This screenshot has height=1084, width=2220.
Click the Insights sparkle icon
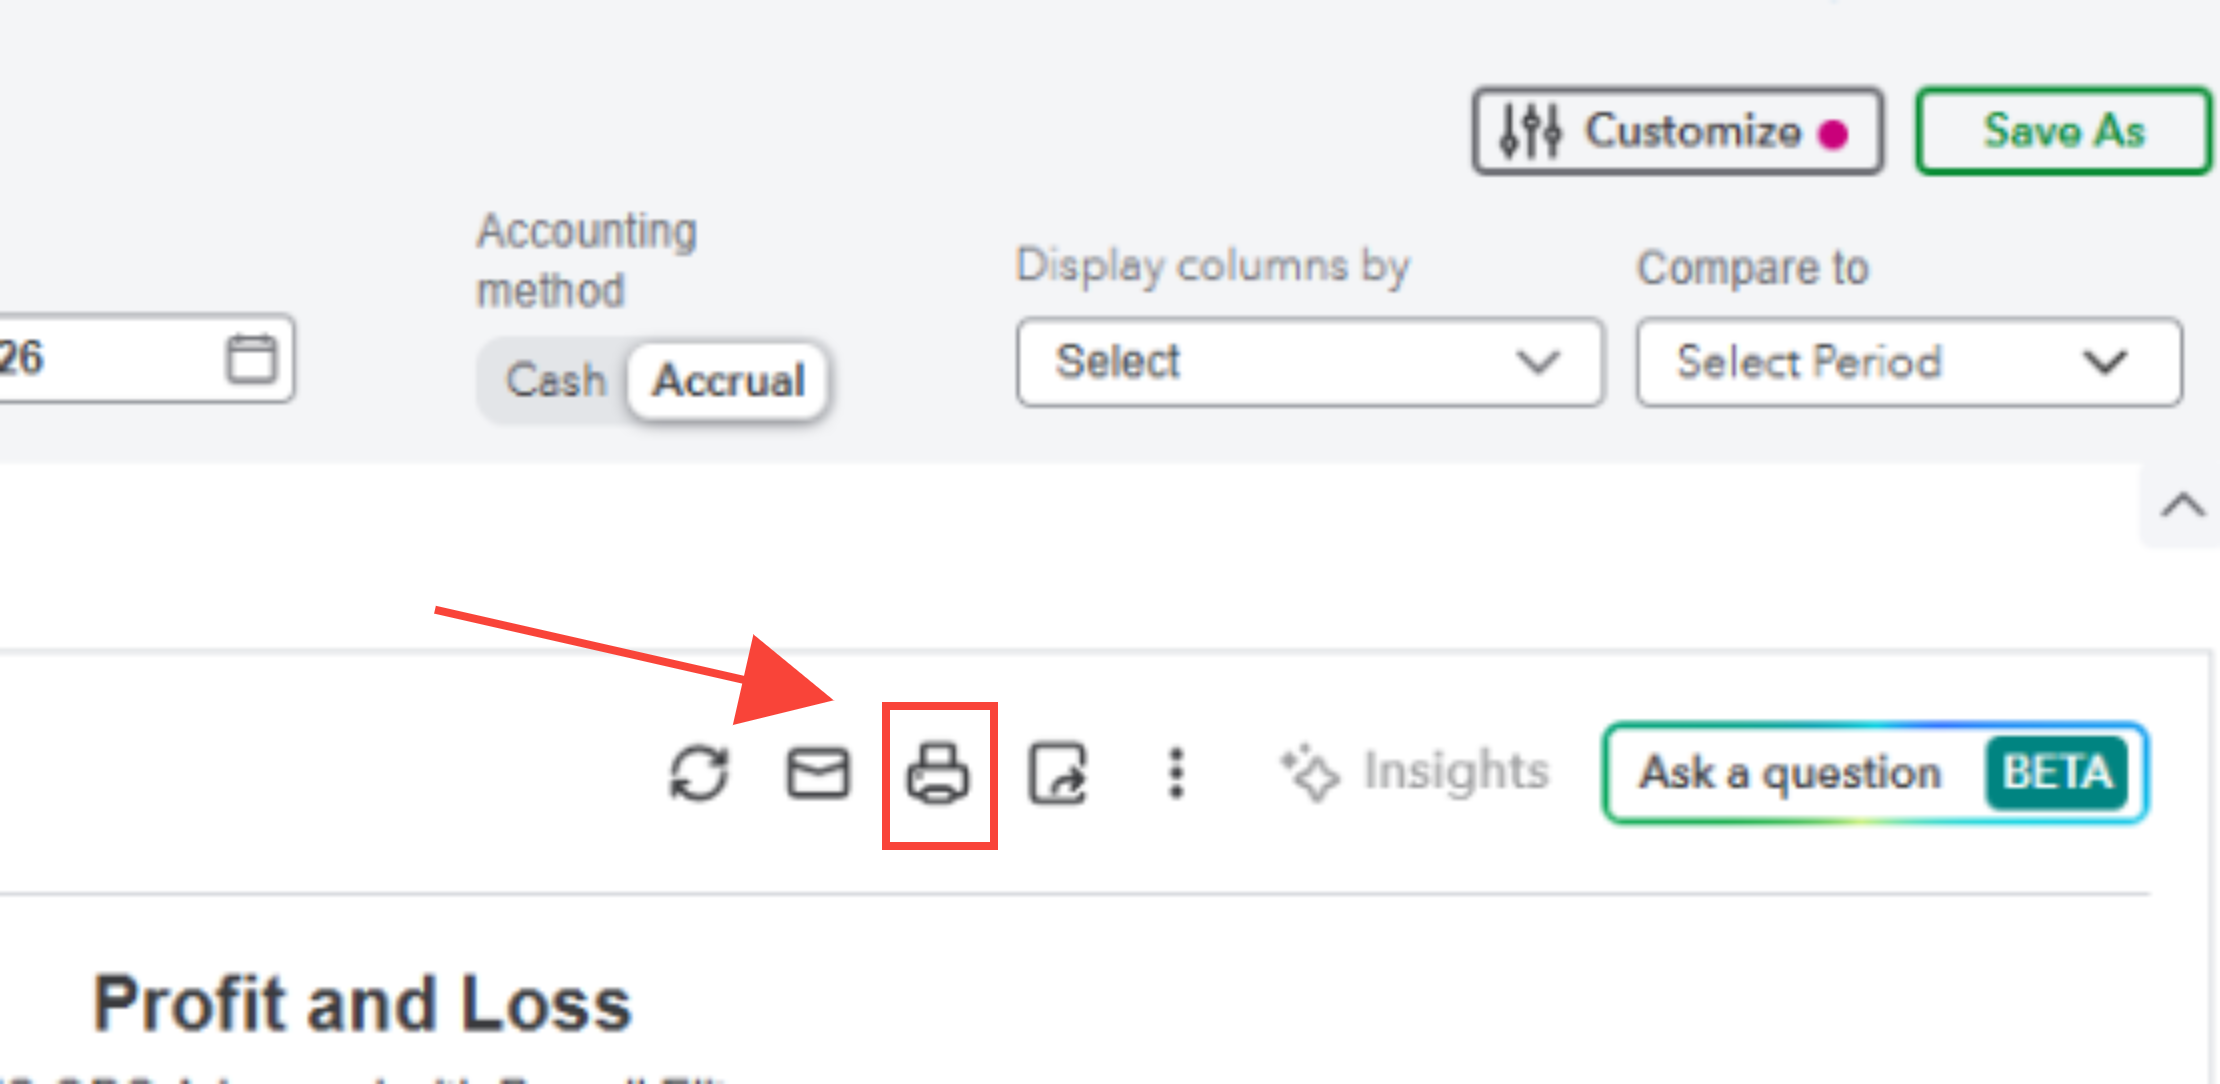(1310, 773)
